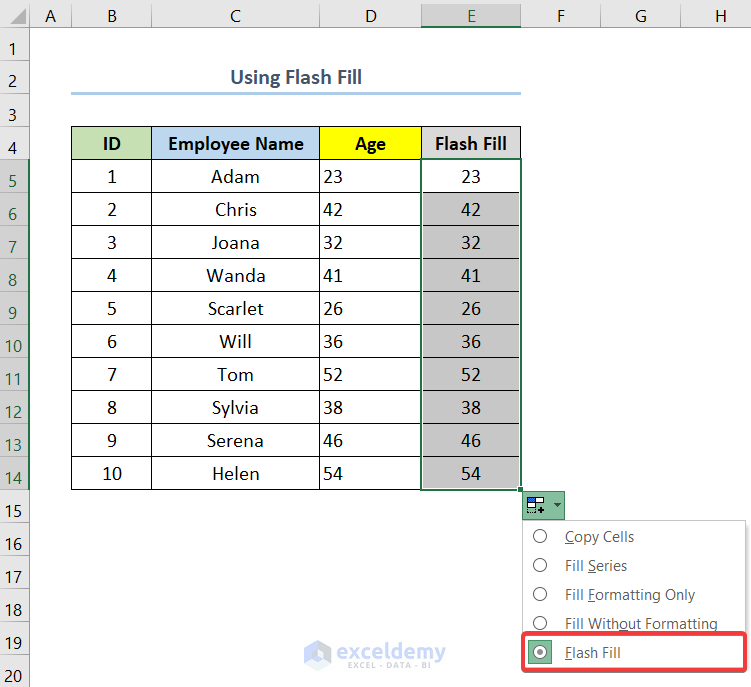This screenshot has width=751, height=687.
Task: Choose the Fill Series radio option
Action: click(540, 565)
